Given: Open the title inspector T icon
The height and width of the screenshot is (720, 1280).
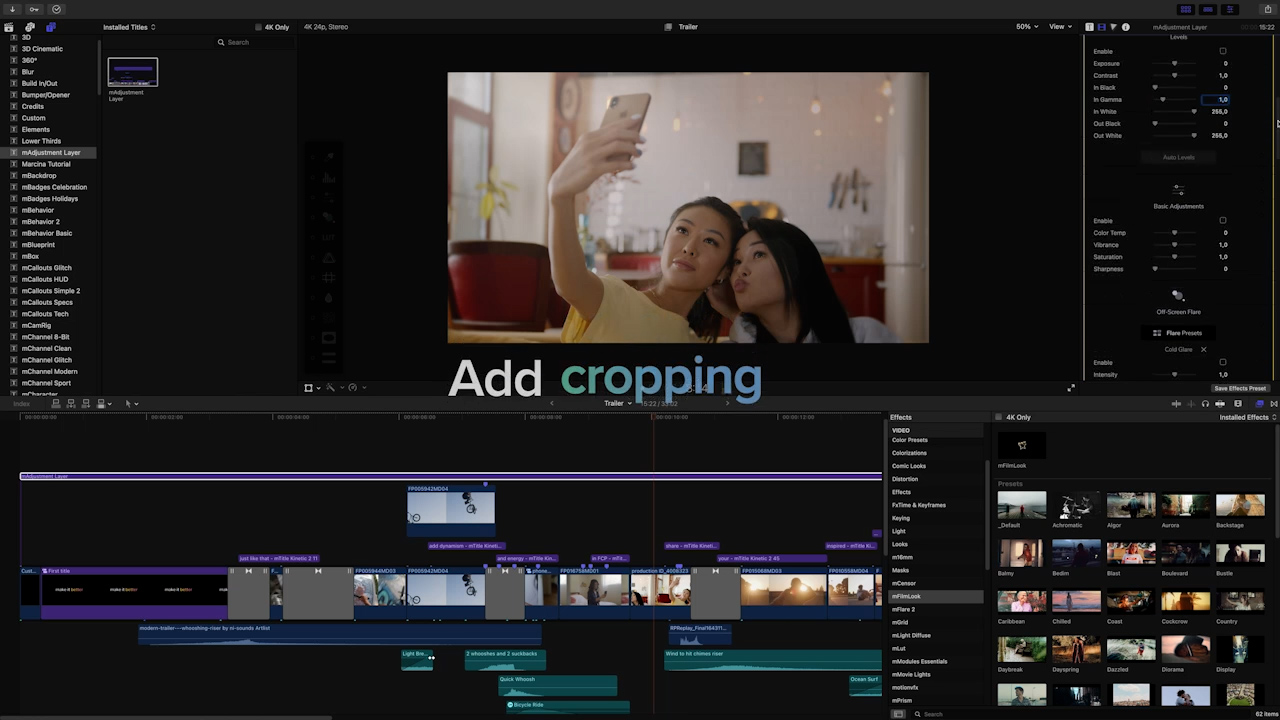Looking at the screenshot, I should (1089, 27).
